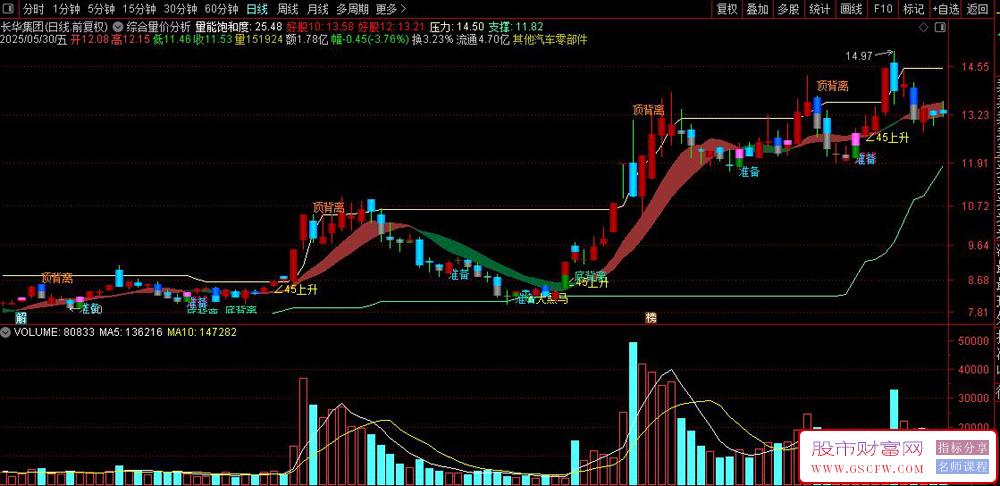The image size is (1000, 486).
Task: Open the F10 company info
Action: pyautogui.click(x=883, y=10)
